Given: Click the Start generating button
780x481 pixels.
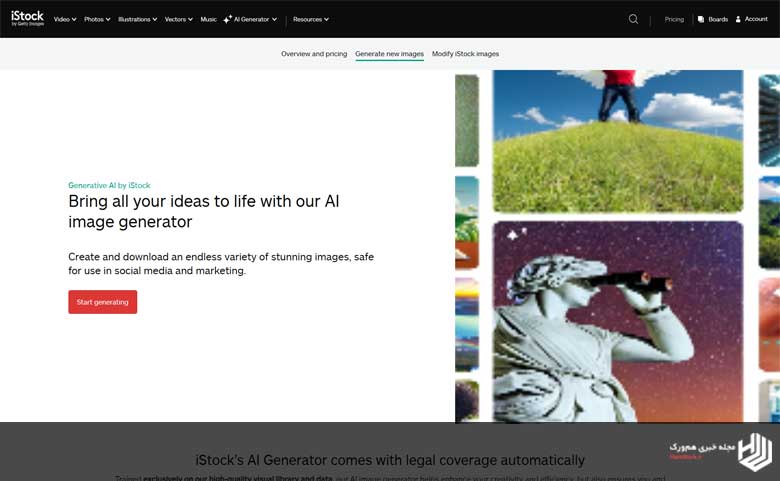Looking at the screenshot, I should pyautogui.click(x=102, y=302).
